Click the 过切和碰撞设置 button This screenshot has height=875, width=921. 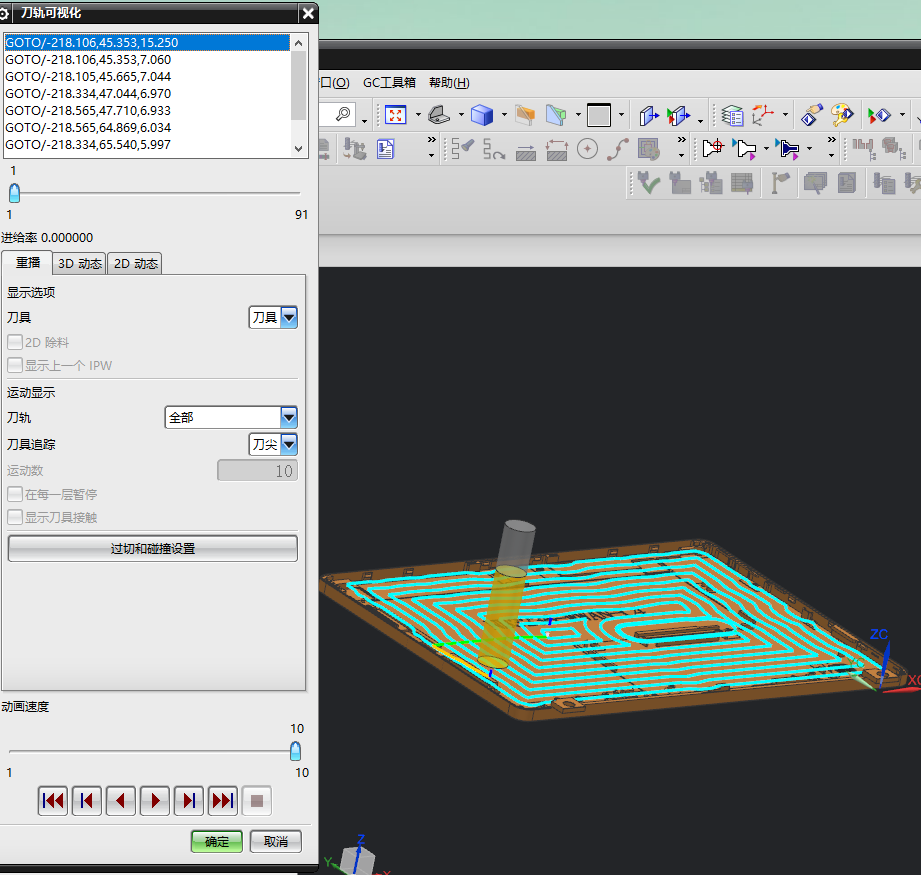click(x=153, y=549)
